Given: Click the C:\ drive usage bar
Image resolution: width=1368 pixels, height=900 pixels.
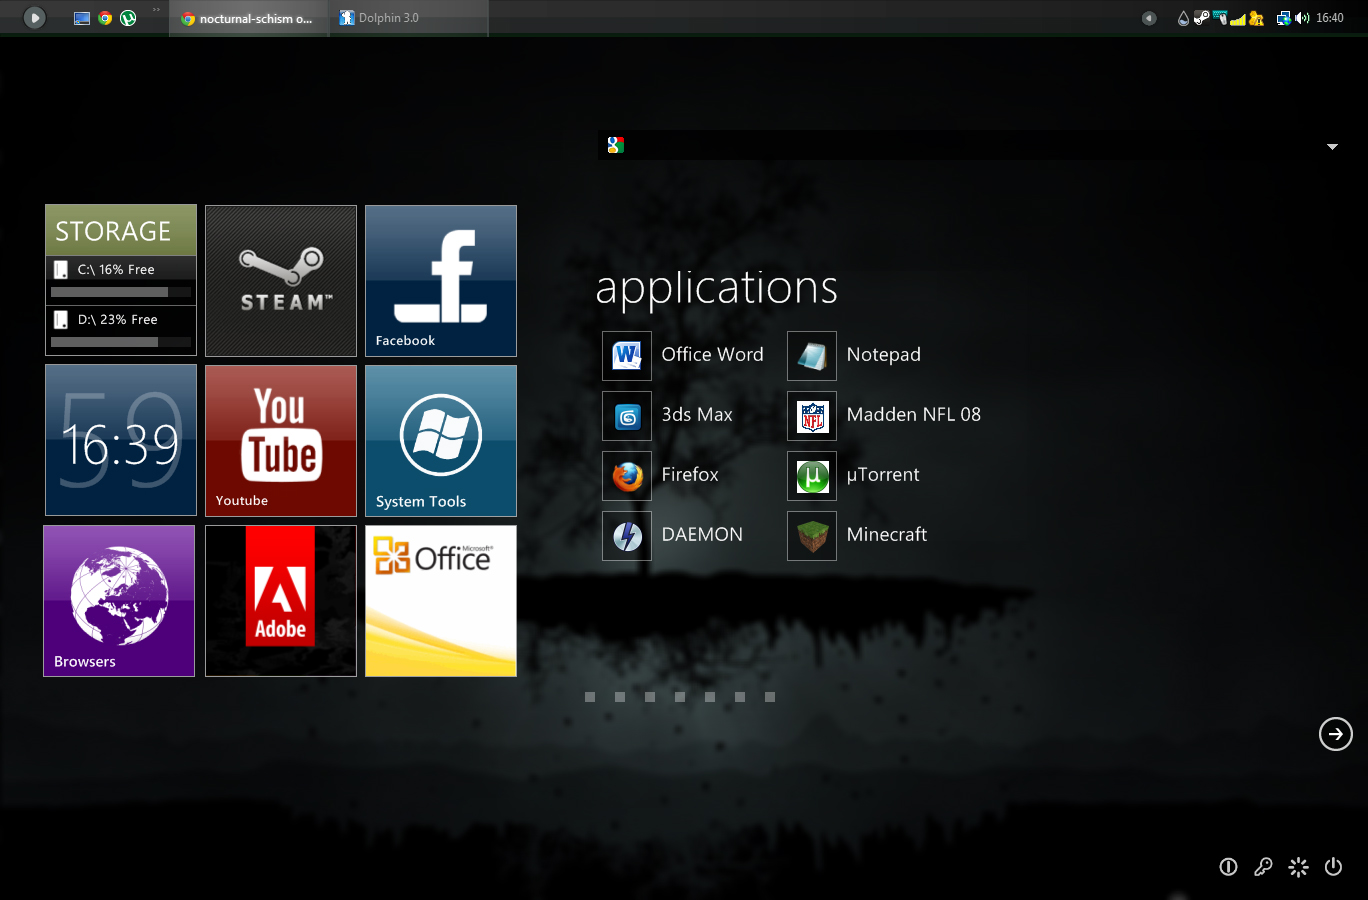Looking at the screenshot, I should [x=121, y=292].
